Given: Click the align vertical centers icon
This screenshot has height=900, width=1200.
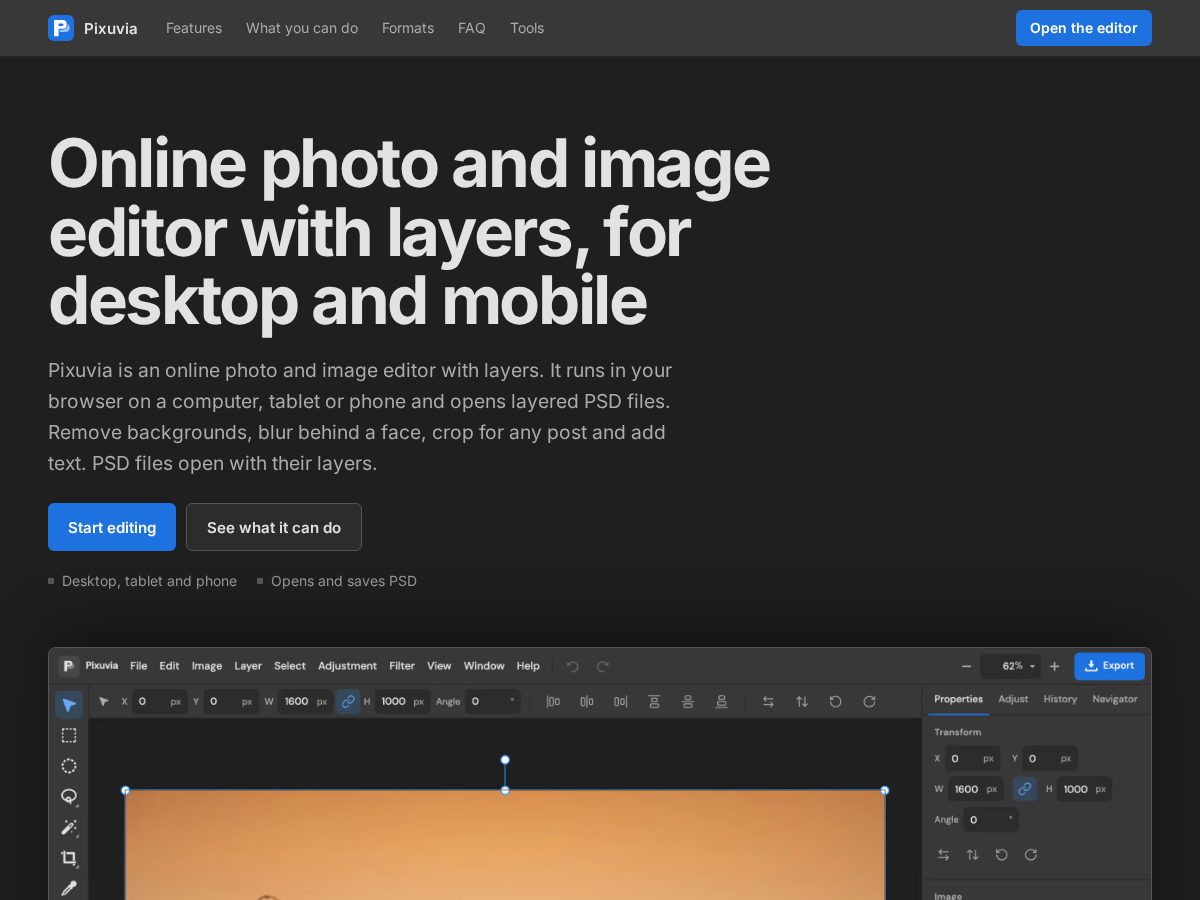Looking at the screenshot, I should 688,701.
